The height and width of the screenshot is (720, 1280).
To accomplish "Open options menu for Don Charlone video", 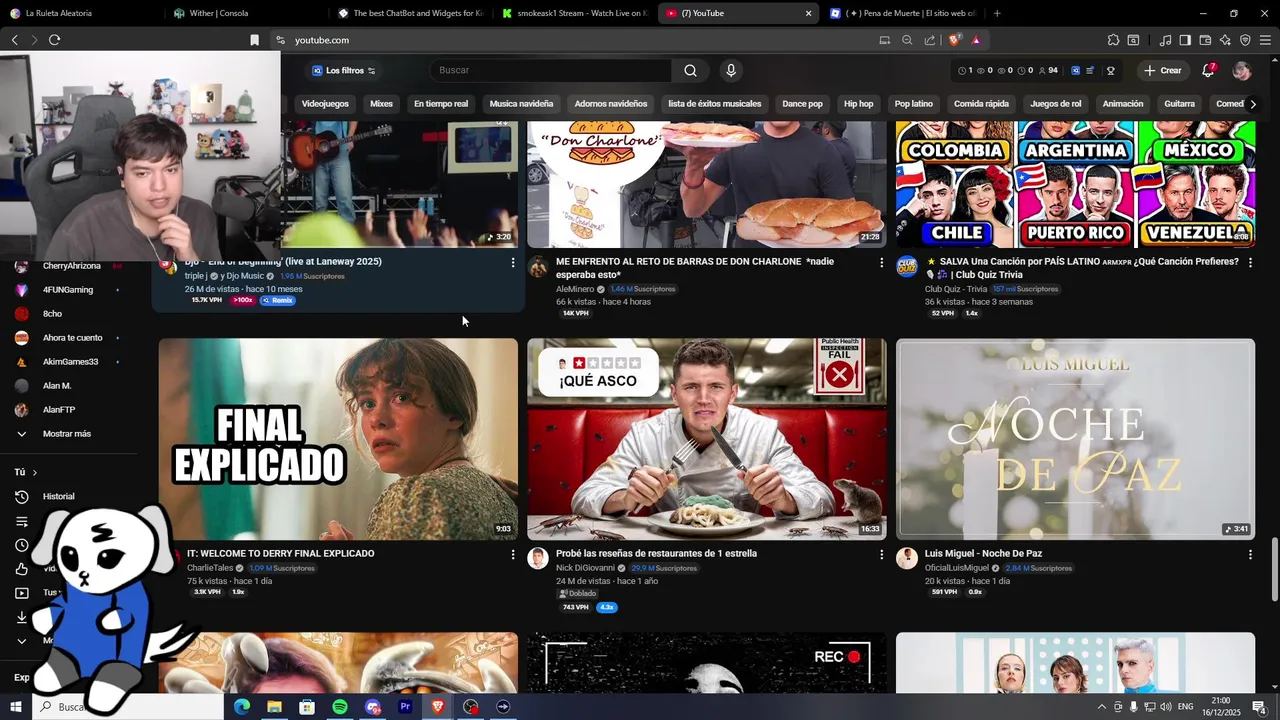I will tap(881, 262).
